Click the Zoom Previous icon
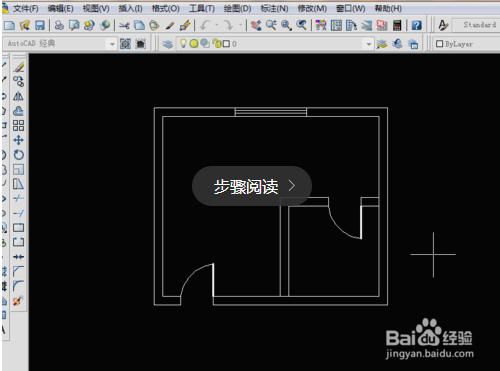The image size is (500, 371). [301, 25]
